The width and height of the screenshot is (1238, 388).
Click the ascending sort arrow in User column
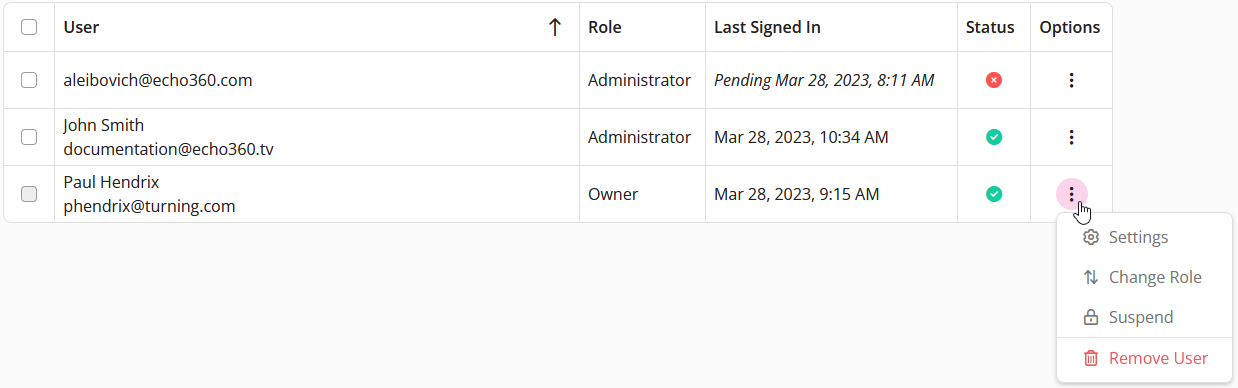(x=555, y=28)
